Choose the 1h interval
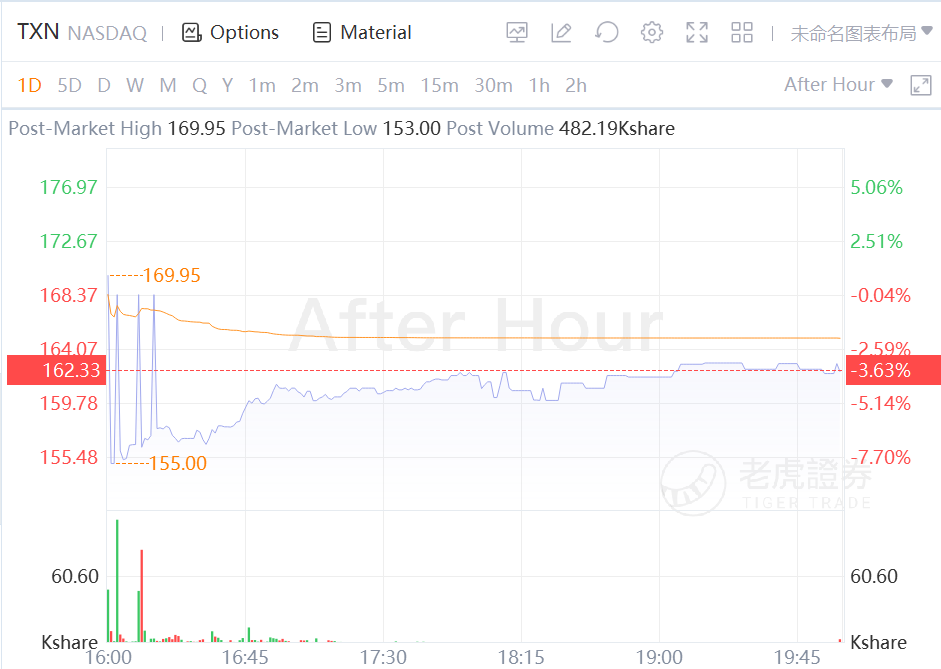 [x=539, y=86]
